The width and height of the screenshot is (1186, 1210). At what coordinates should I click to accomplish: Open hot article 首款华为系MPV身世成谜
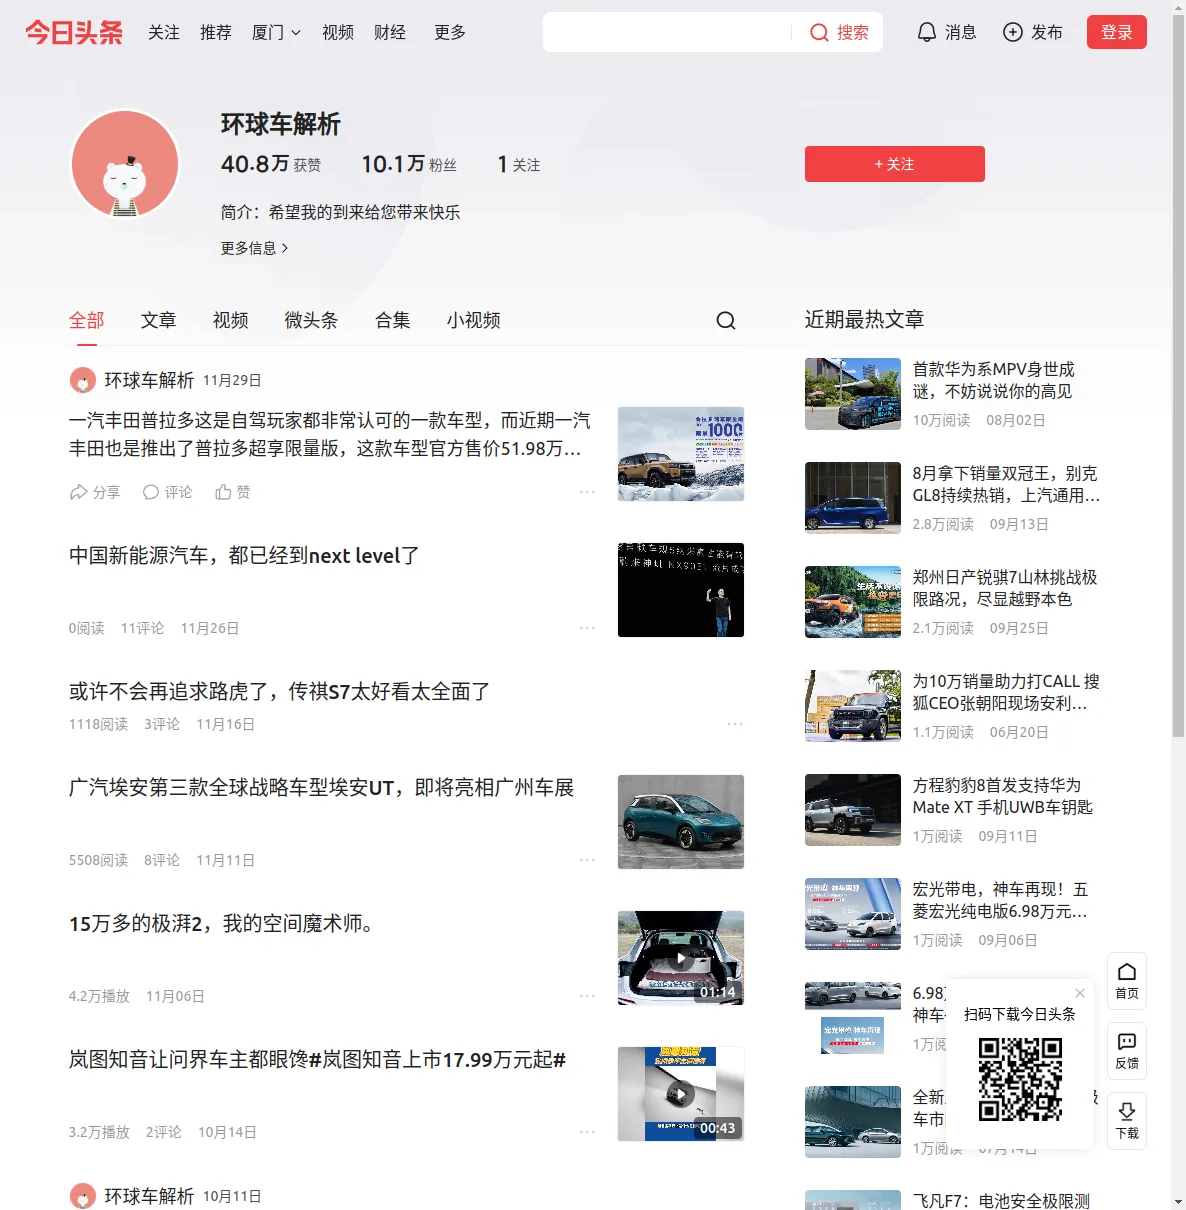tap(994, 380)
